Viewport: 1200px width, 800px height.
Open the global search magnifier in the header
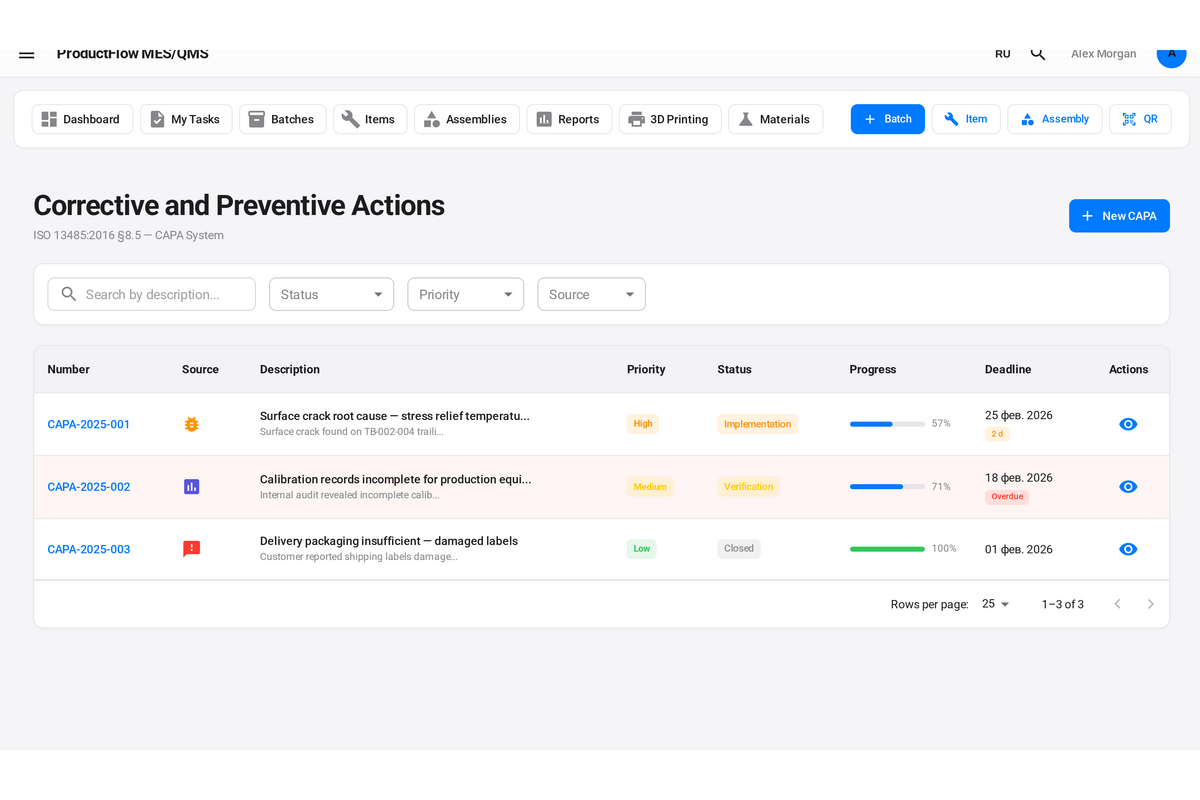pos(1037,53)
